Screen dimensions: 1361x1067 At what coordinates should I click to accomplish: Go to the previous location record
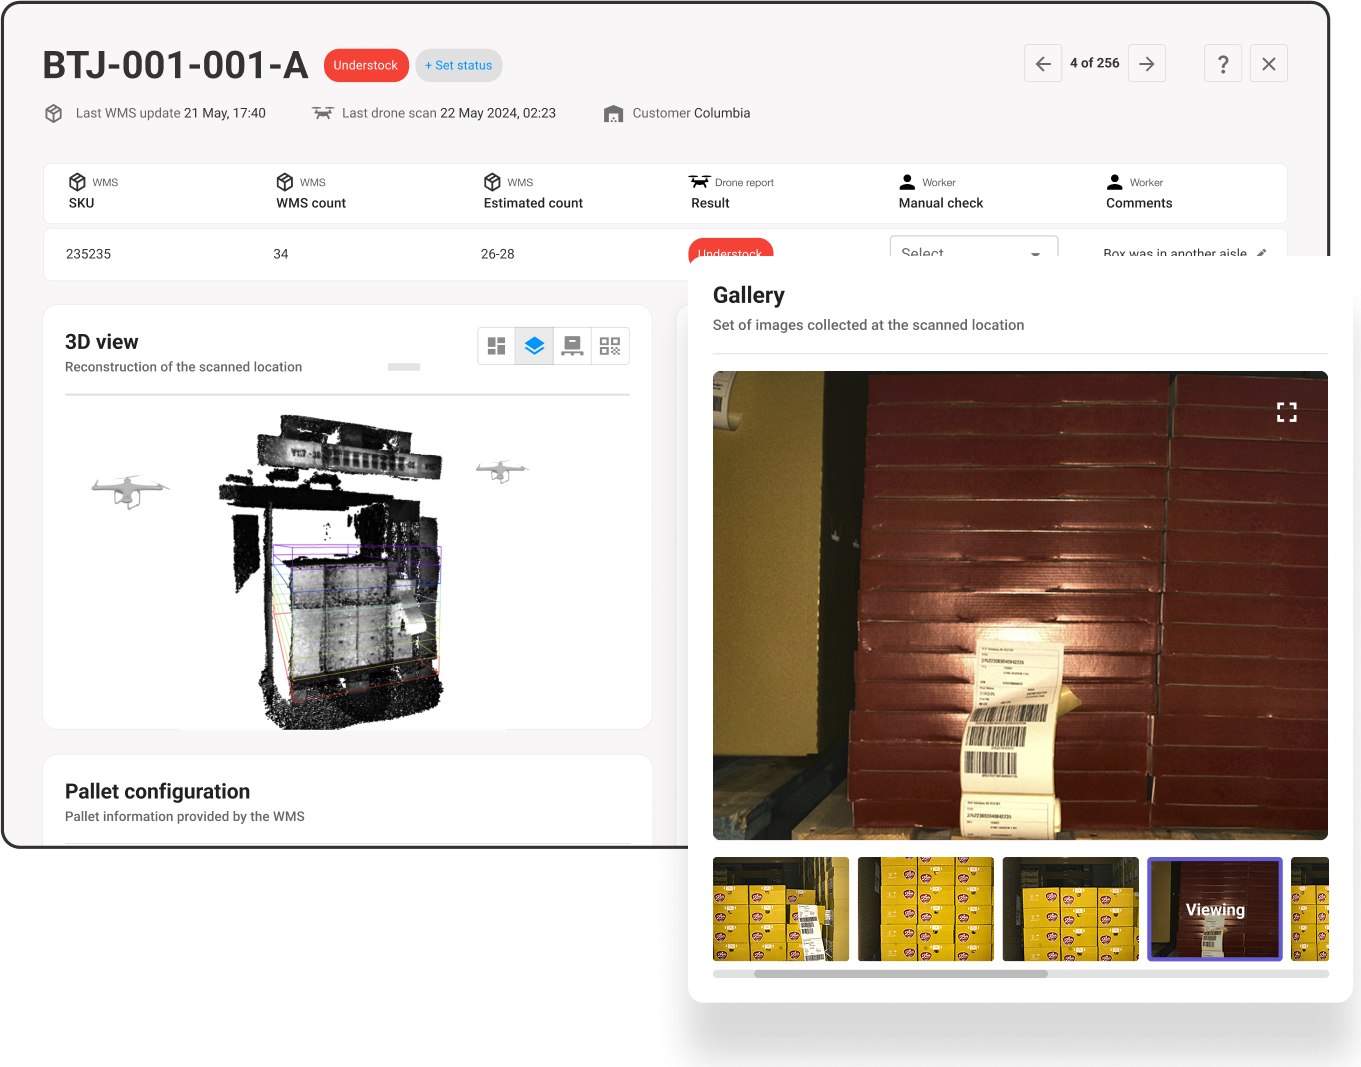click(x=1042, y=64)
